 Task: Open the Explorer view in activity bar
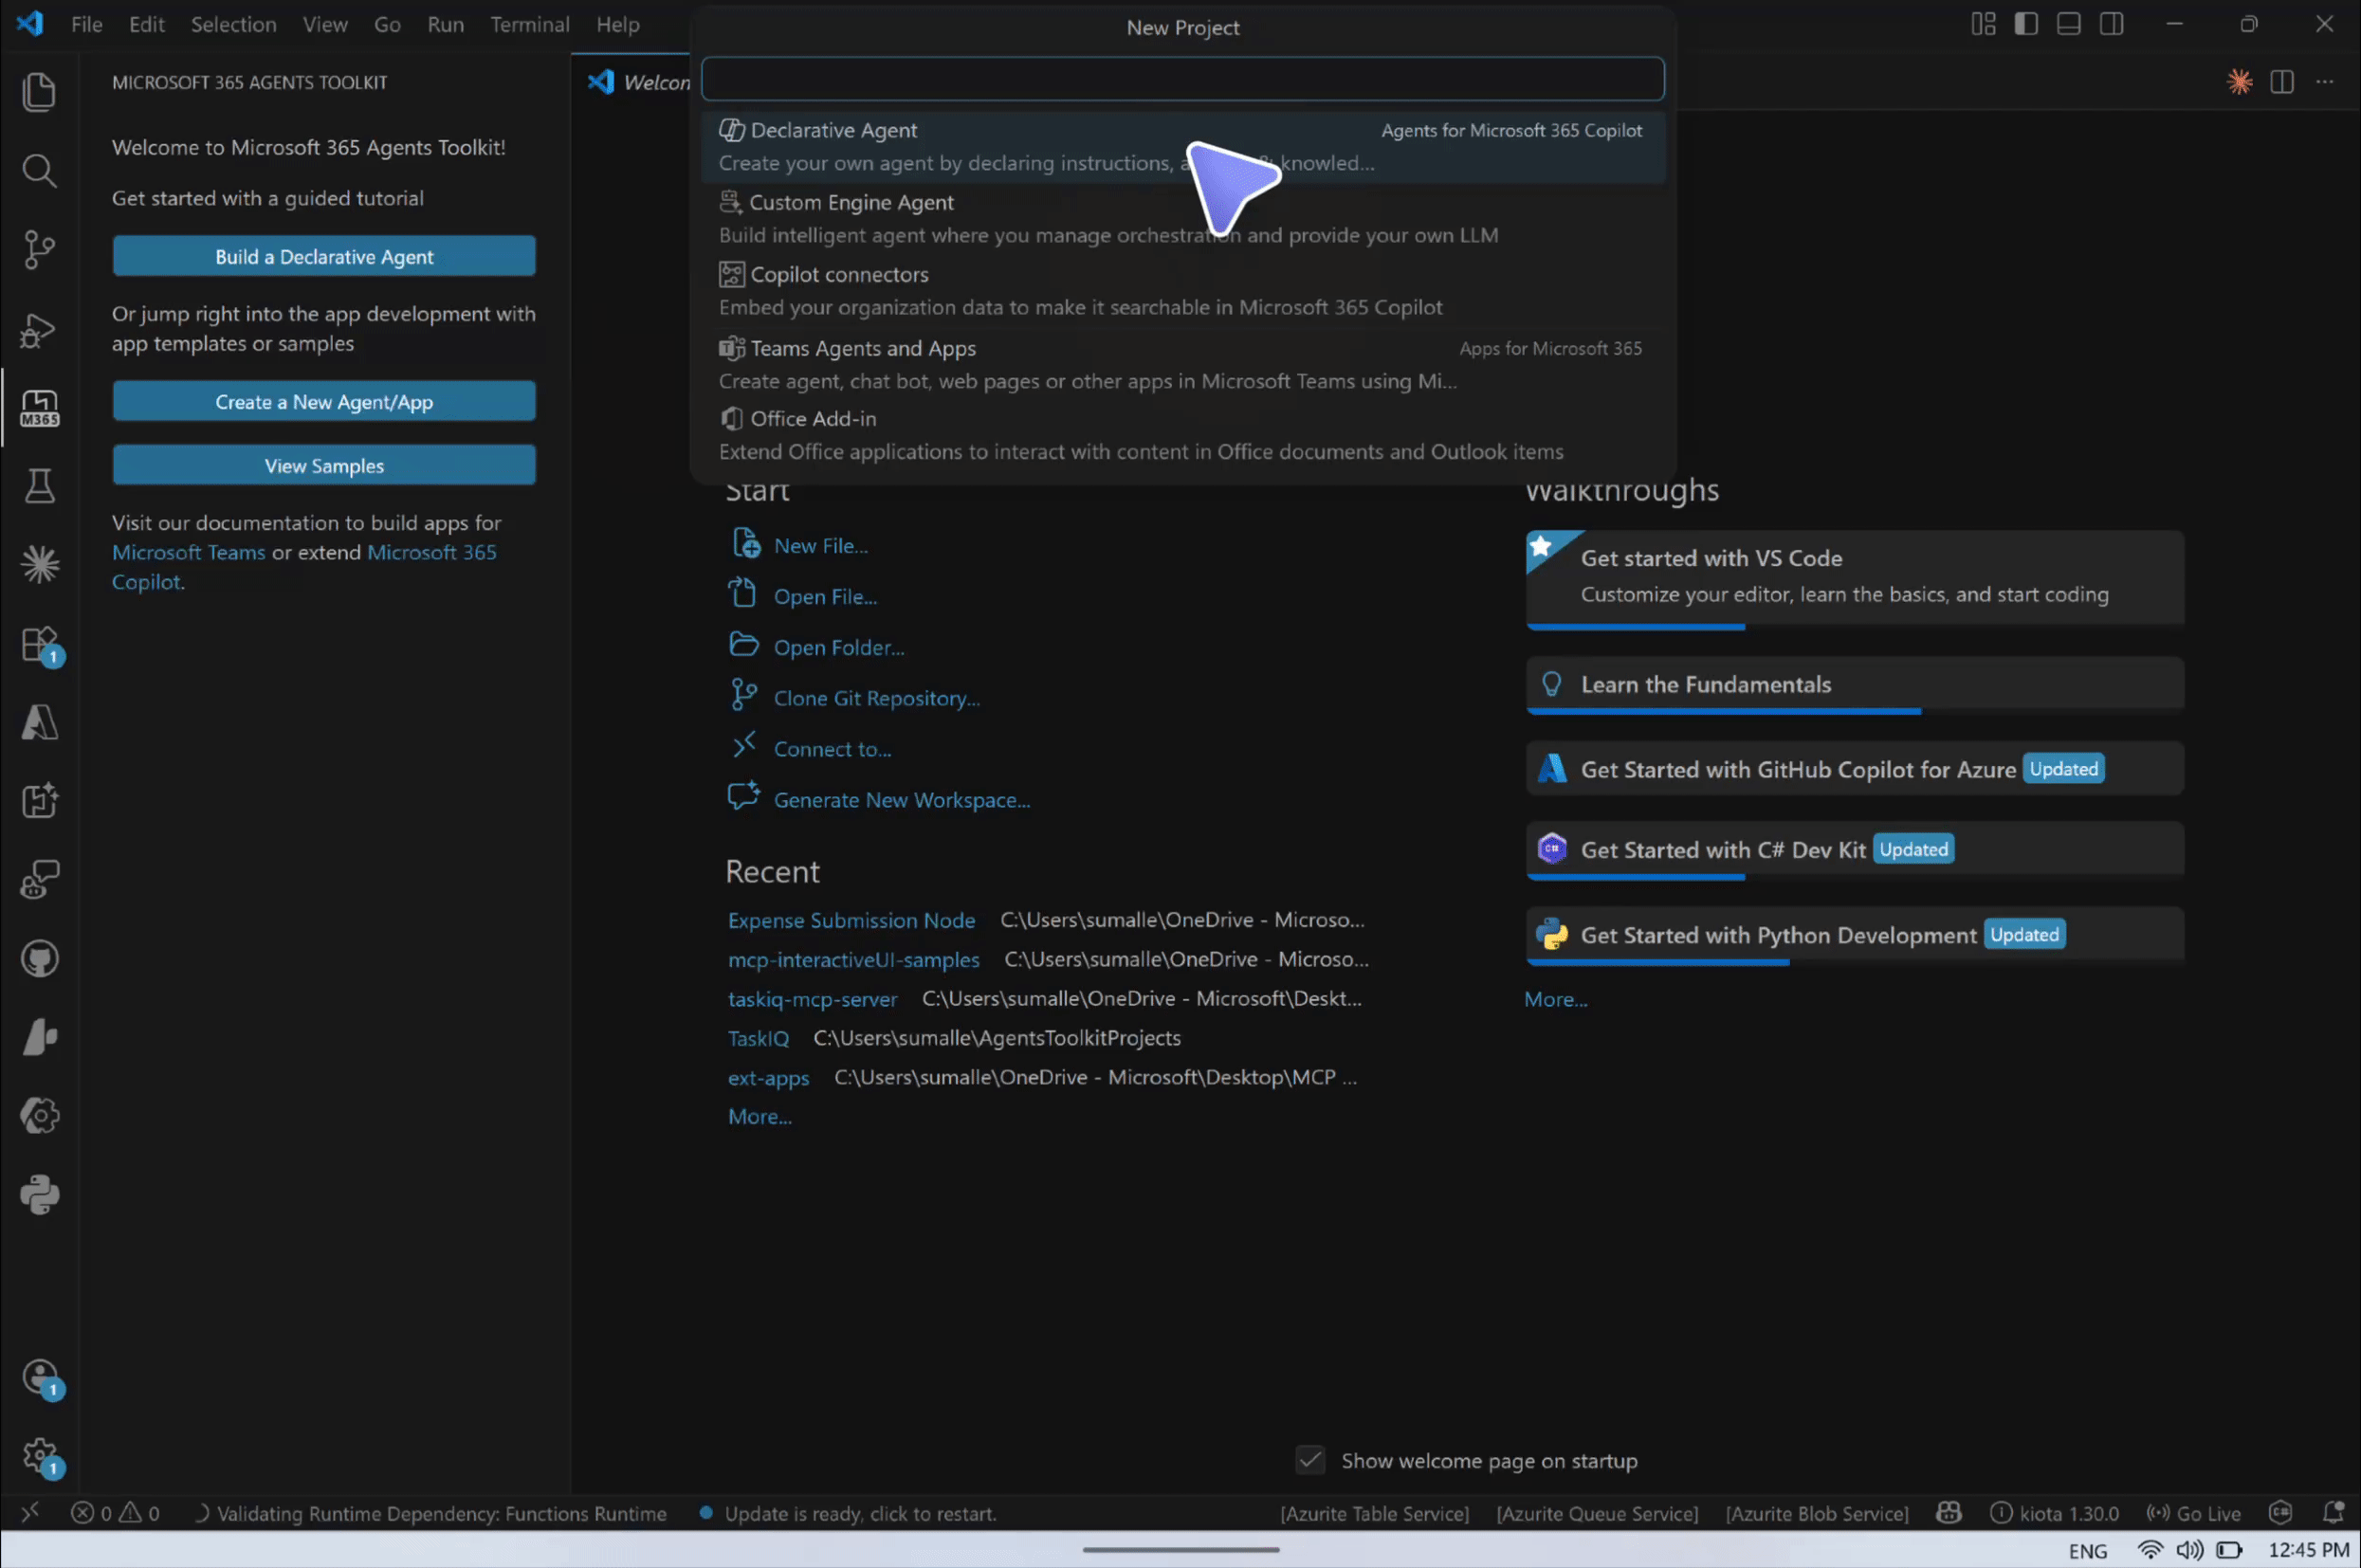coord(39,92)
